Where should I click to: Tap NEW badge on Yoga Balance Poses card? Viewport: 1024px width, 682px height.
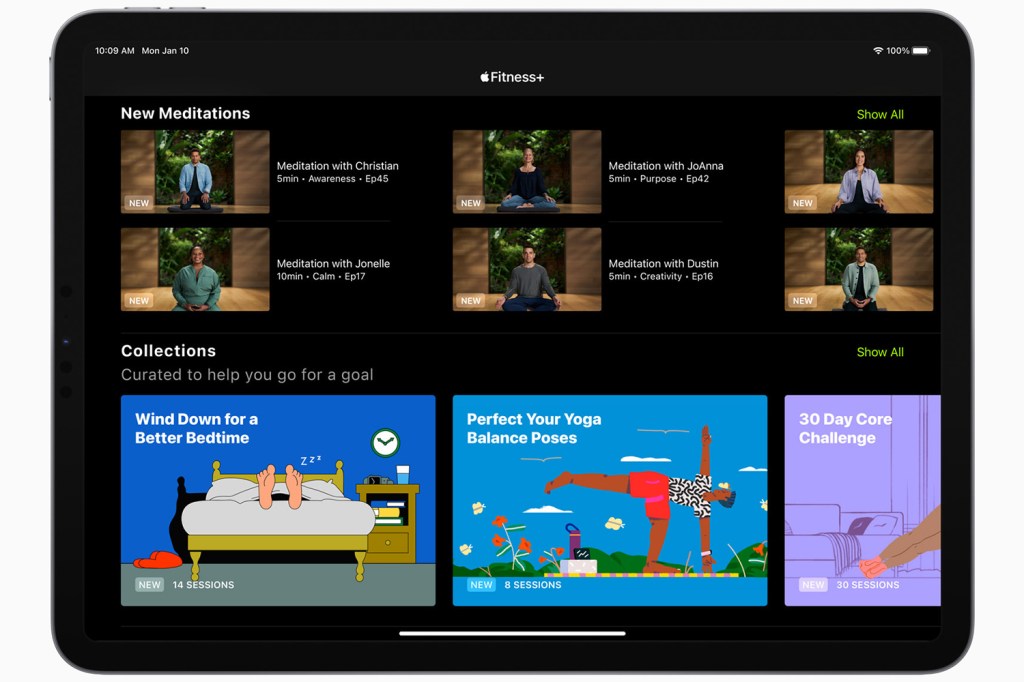(481, 585)
